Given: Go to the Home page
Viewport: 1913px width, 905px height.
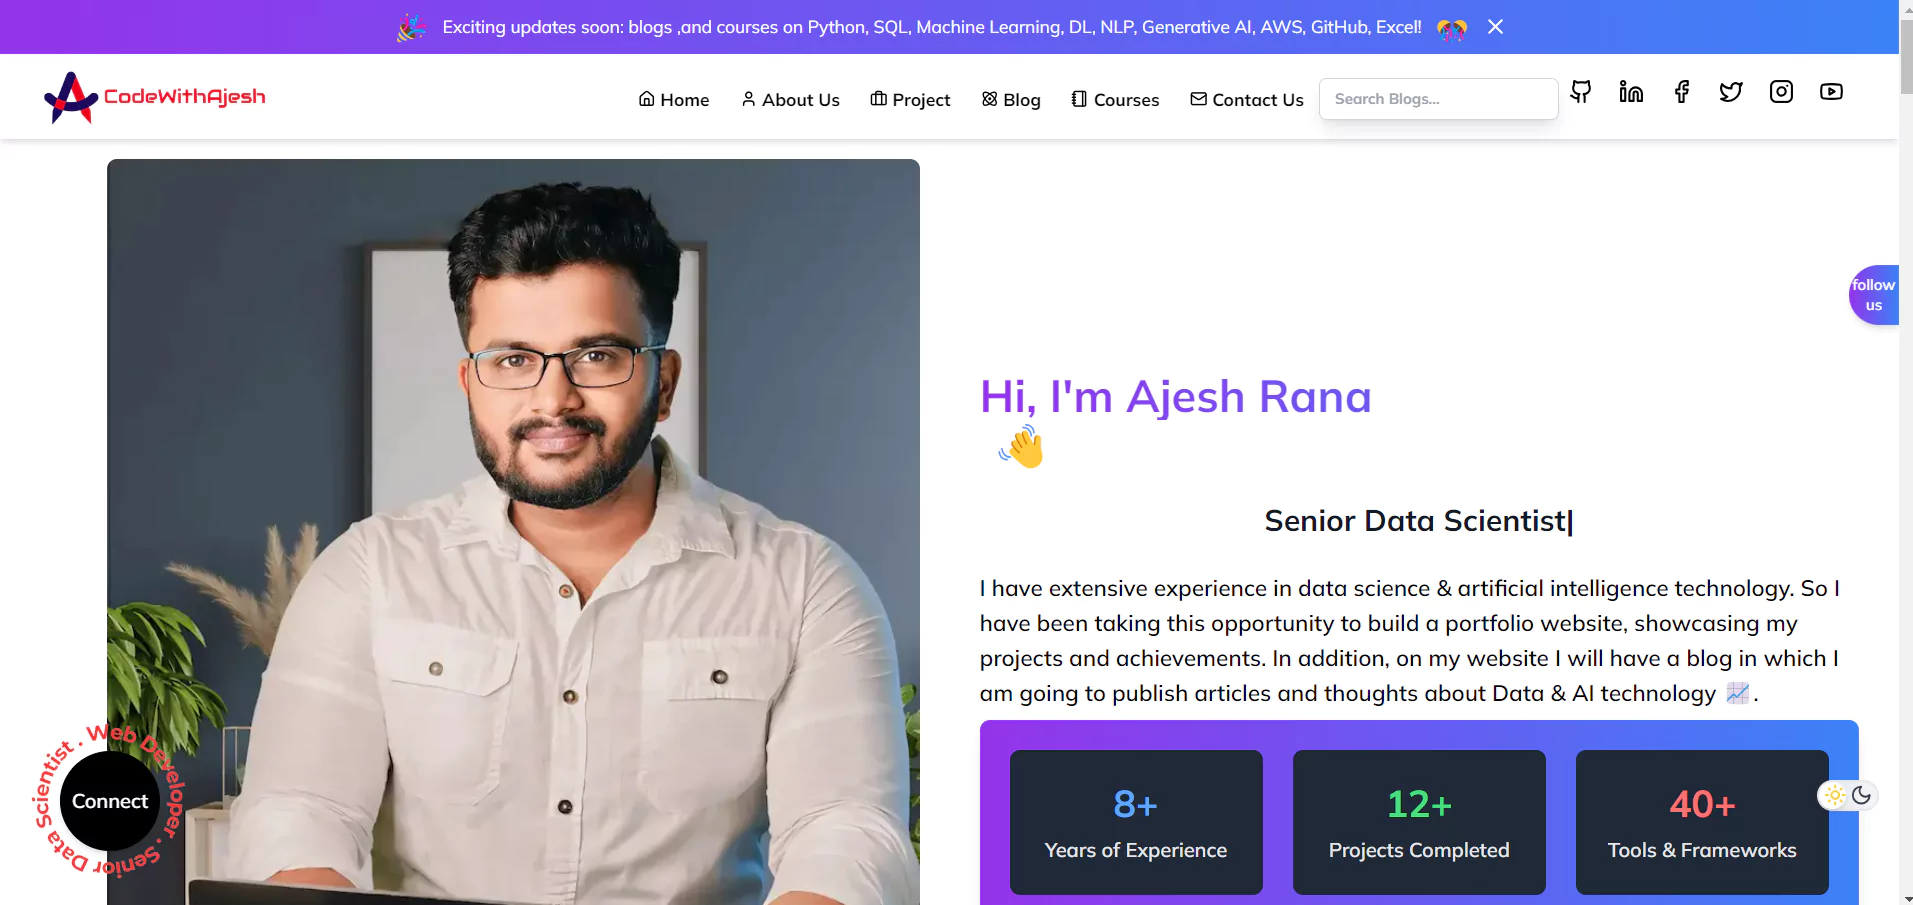Looking at the screenshot, I should pyautogui.click(x=674, y=100).
